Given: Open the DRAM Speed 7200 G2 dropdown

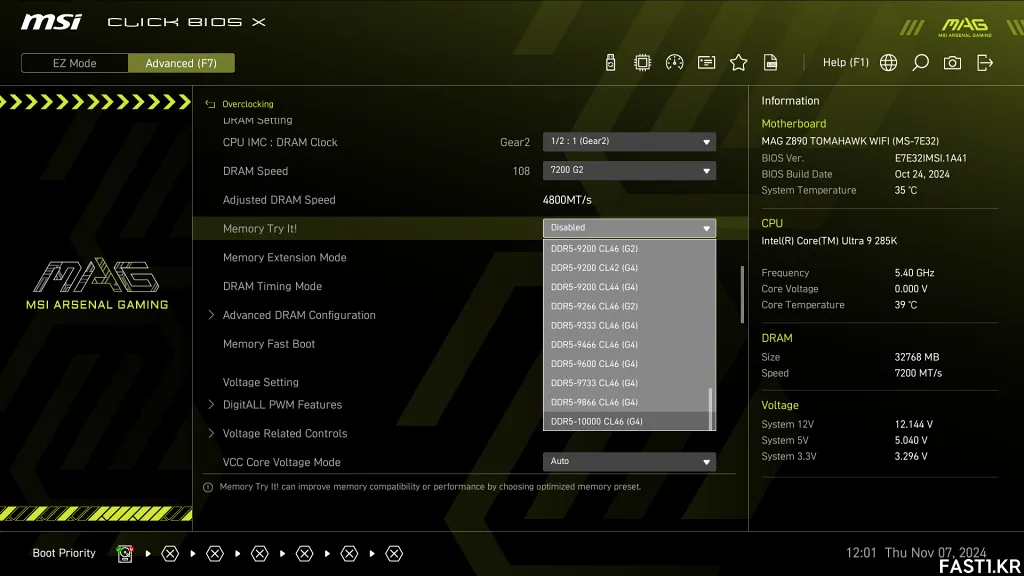Looking at the screenshot, I should coord(629,170).
